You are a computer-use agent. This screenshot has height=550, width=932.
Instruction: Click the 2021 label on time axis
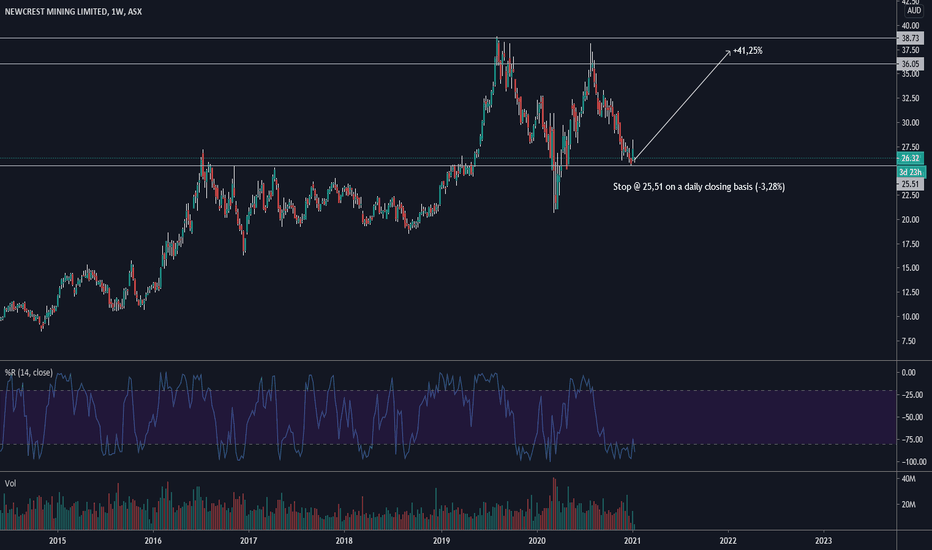(x=632, y=540)
